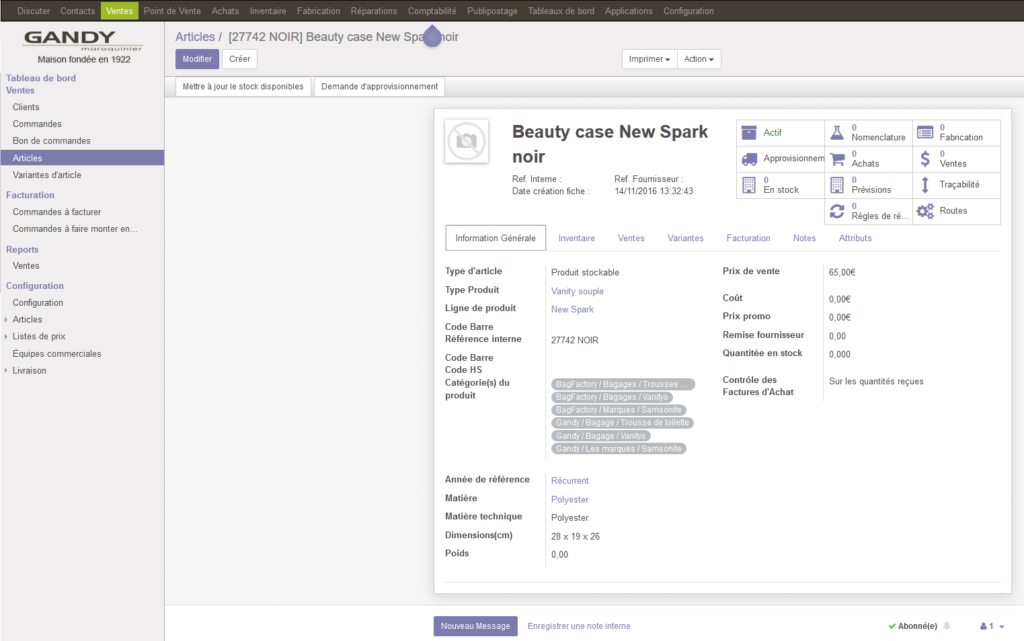Open the Fabrication stat button

coord(956,133)
